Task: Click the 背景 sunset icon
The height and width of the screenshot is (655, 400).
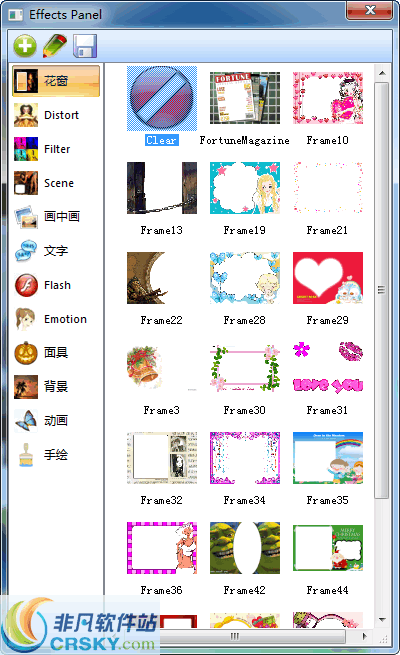Action: pos(26,387)
